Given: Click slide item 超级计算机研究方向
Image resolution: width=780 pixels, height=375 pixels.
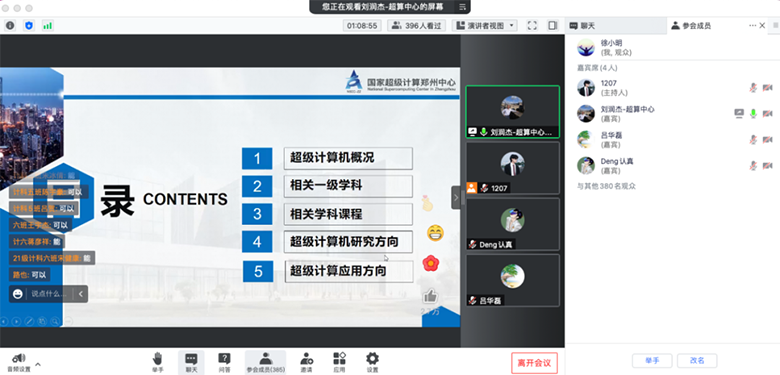Looking at the screenshot, I should click(x=348, y=242).
